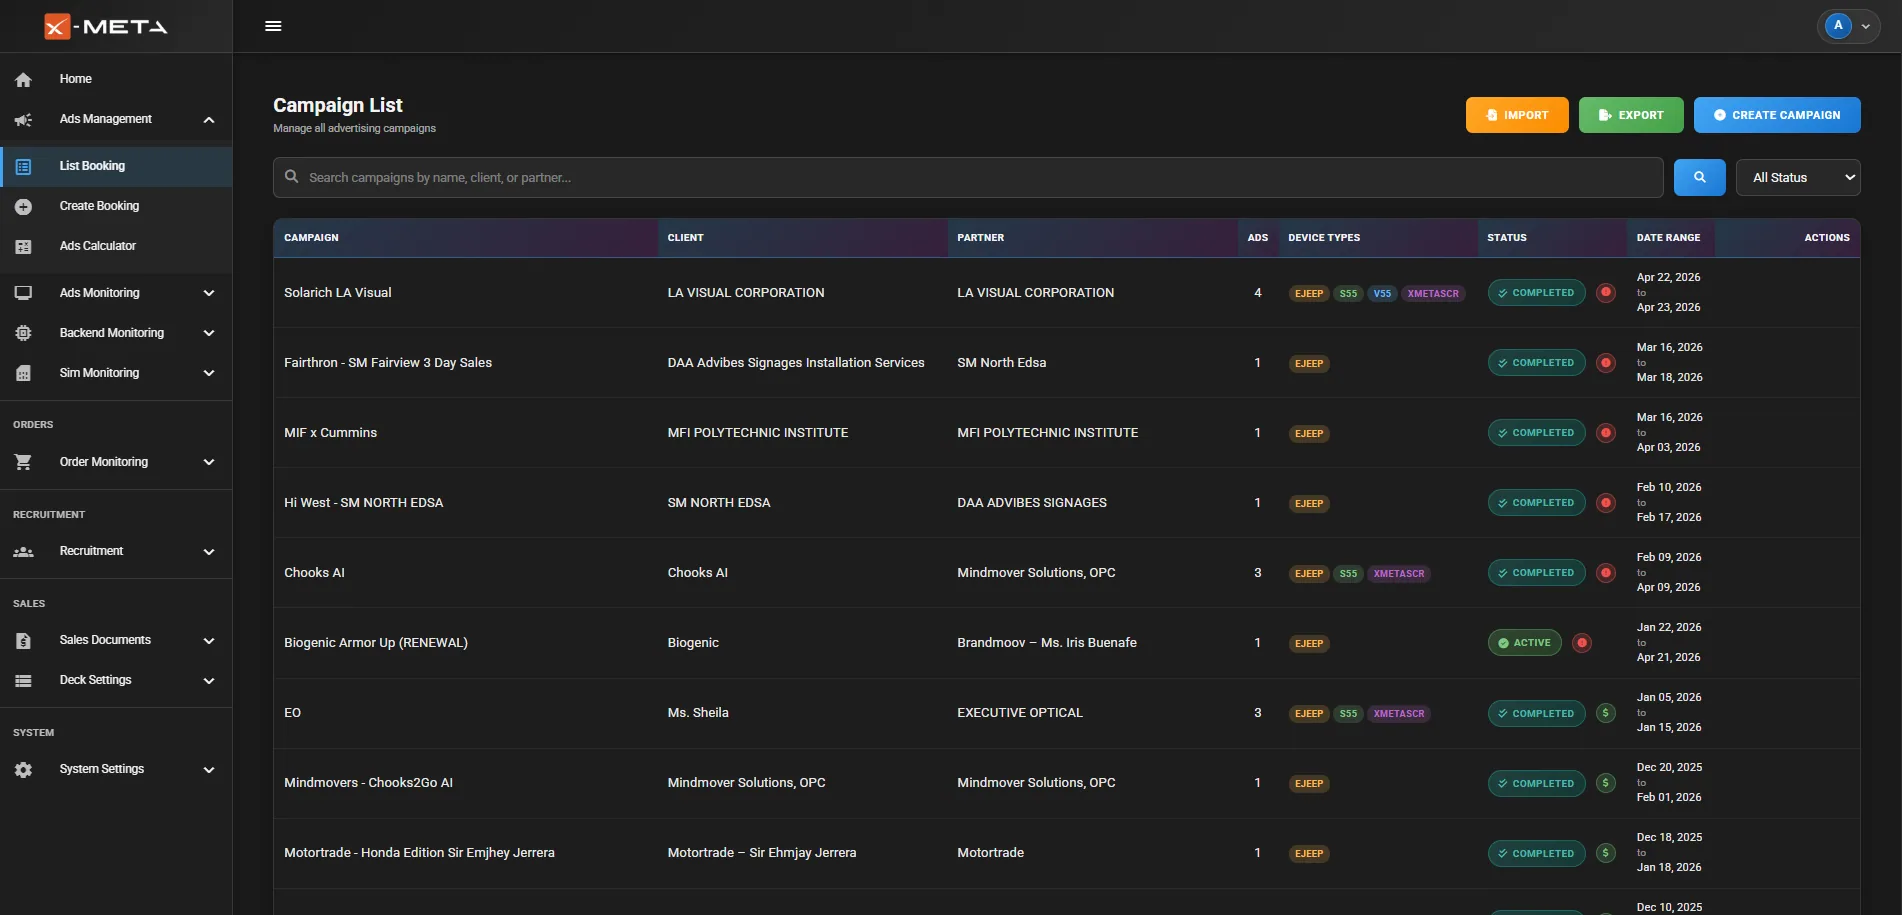
Task: Click red status icon for MIF x Cummins
Action: 1606,433
